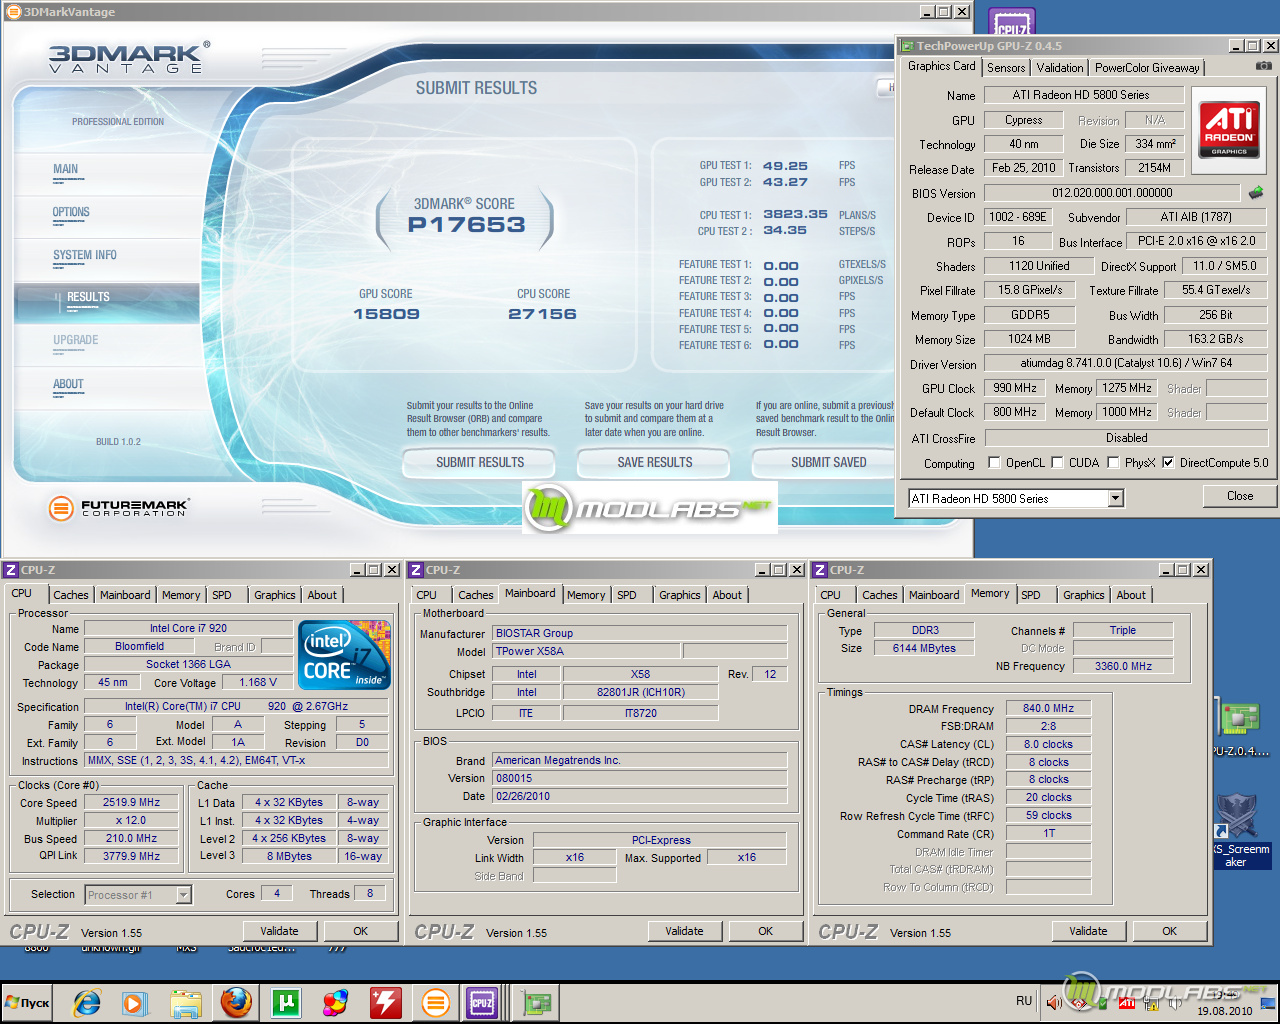Image resolution: width=1280 pixels, height=1024 pixels.
Task: Click the P17653 3DMark score
Action: click(x=466, y=225)
